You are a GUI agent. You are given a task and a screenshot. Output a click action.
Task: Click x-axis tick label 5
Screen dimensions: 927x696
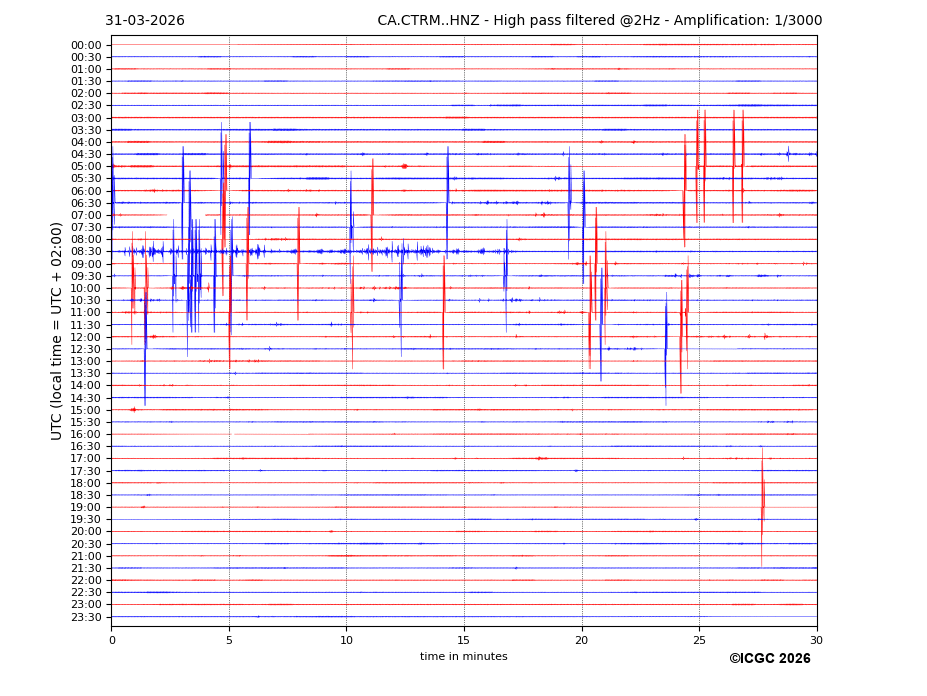coord(229,640)
